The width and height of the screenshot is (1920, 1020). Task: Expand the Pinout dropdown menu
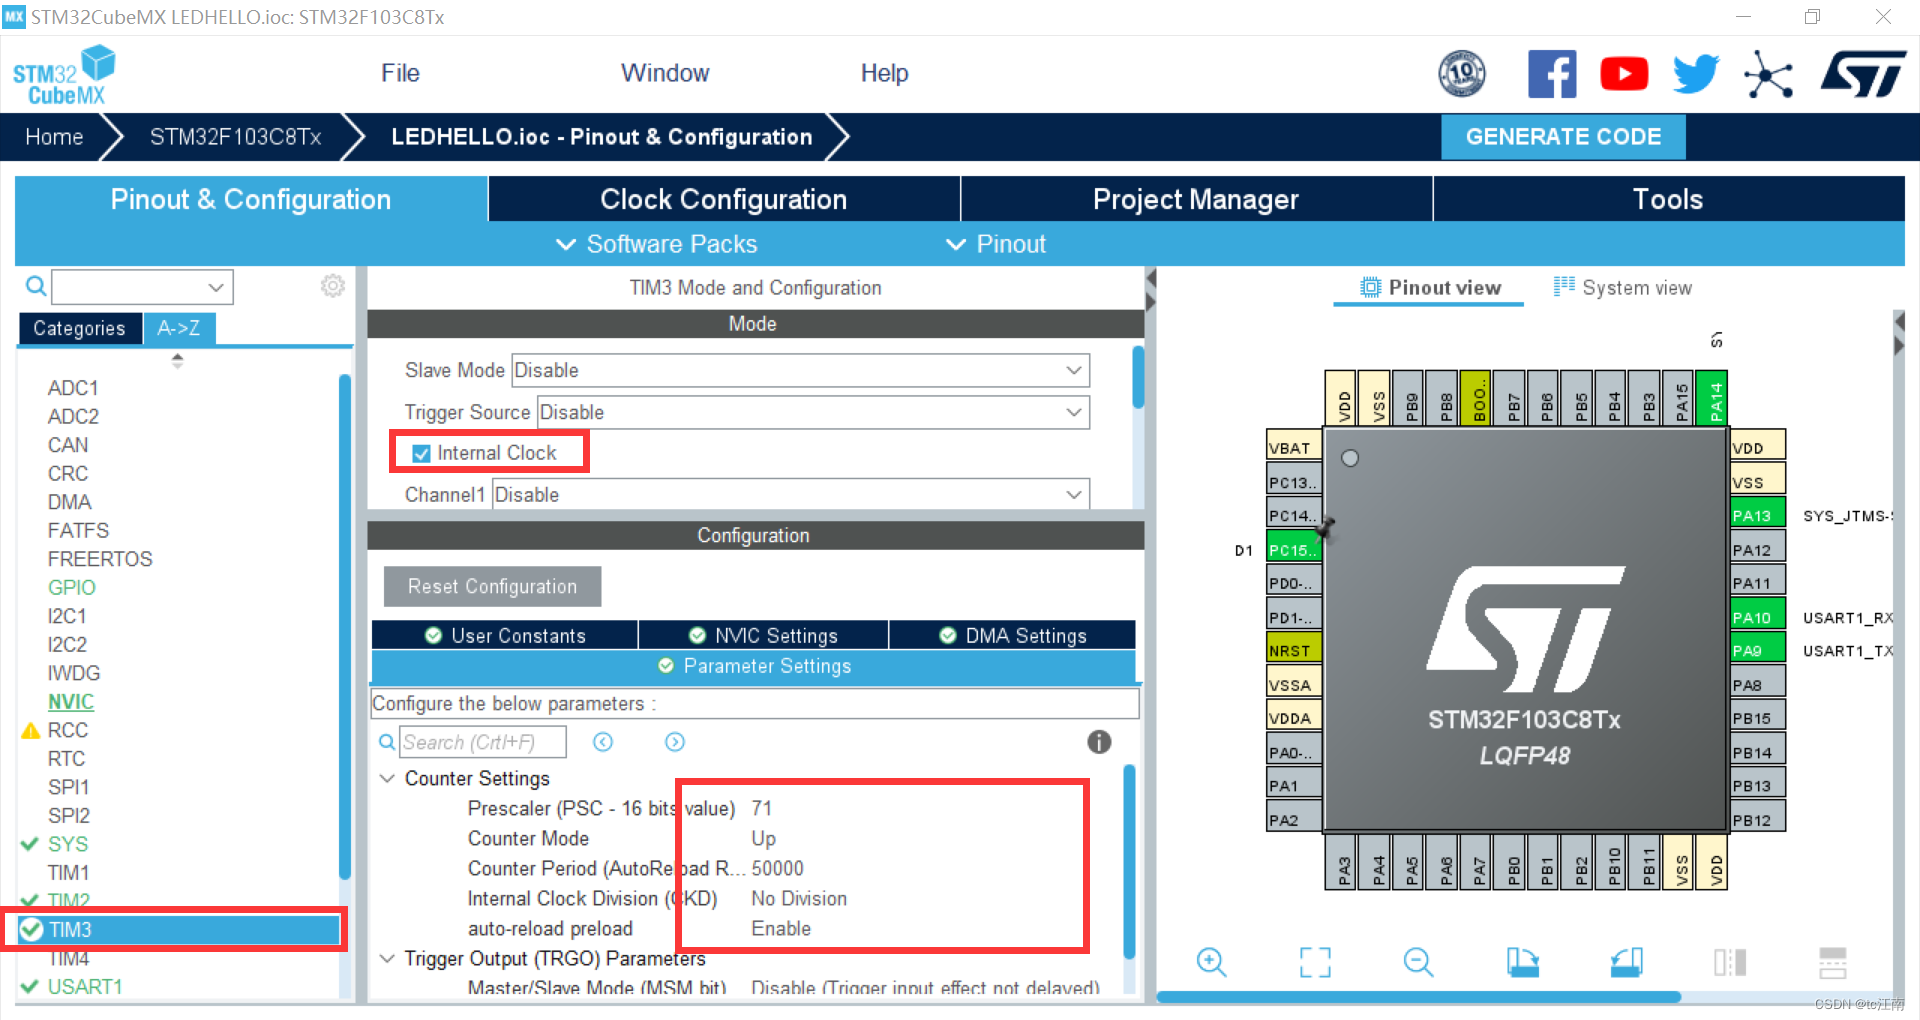(996, 244)
